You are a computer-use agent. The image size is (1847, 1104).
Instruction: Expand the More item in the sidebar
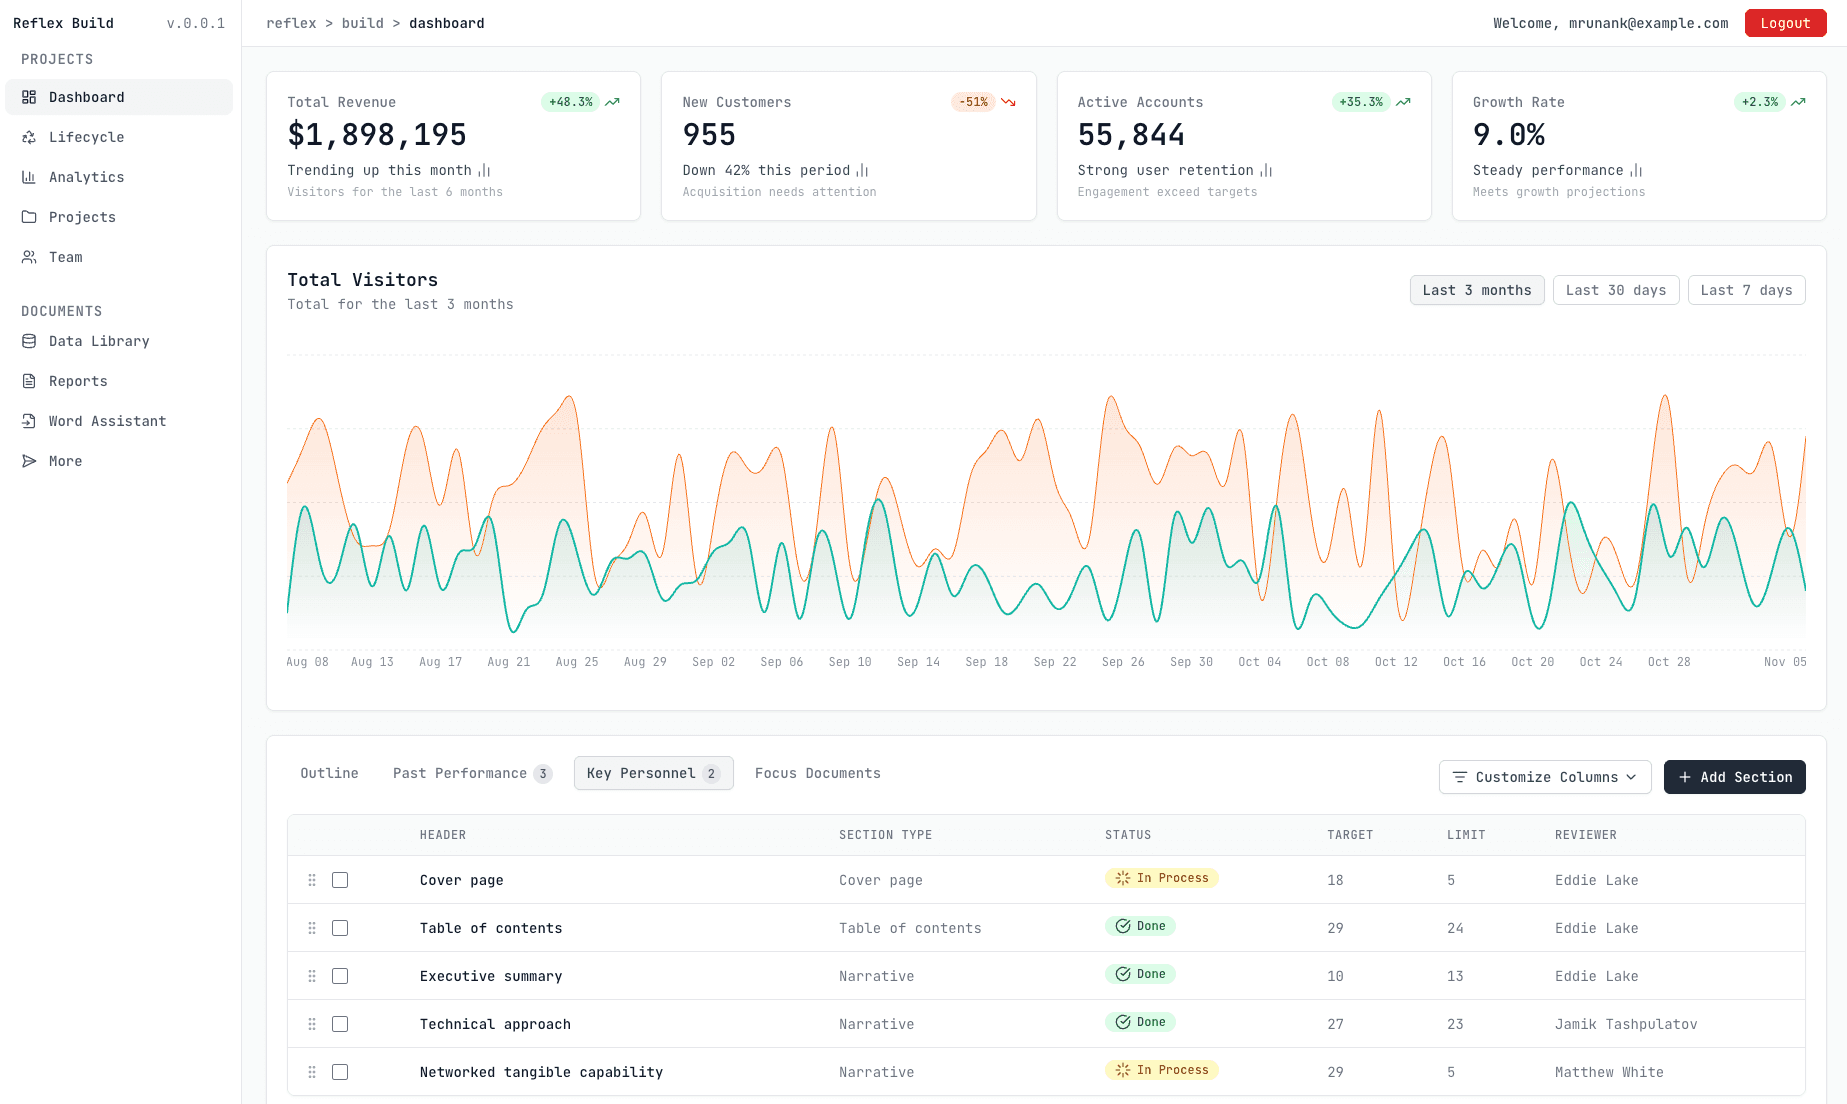[x=30, y=461]
